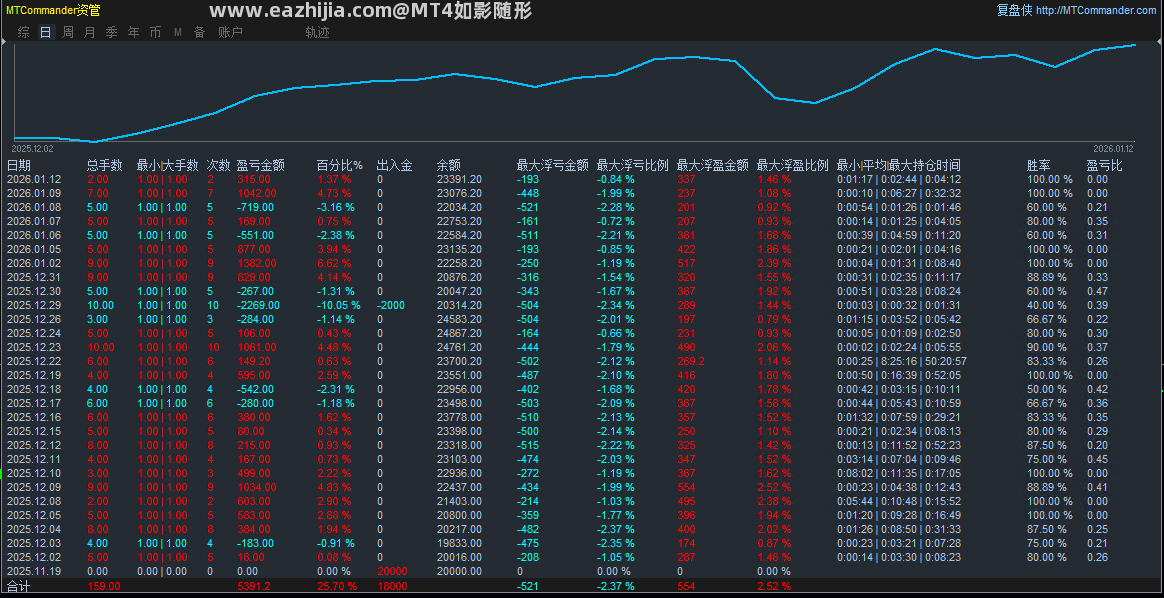Screen dimensions: 1164x598
Task: Click the 8:25:16 | 50:20:57 holding time cell
Action: click(902, 361)
